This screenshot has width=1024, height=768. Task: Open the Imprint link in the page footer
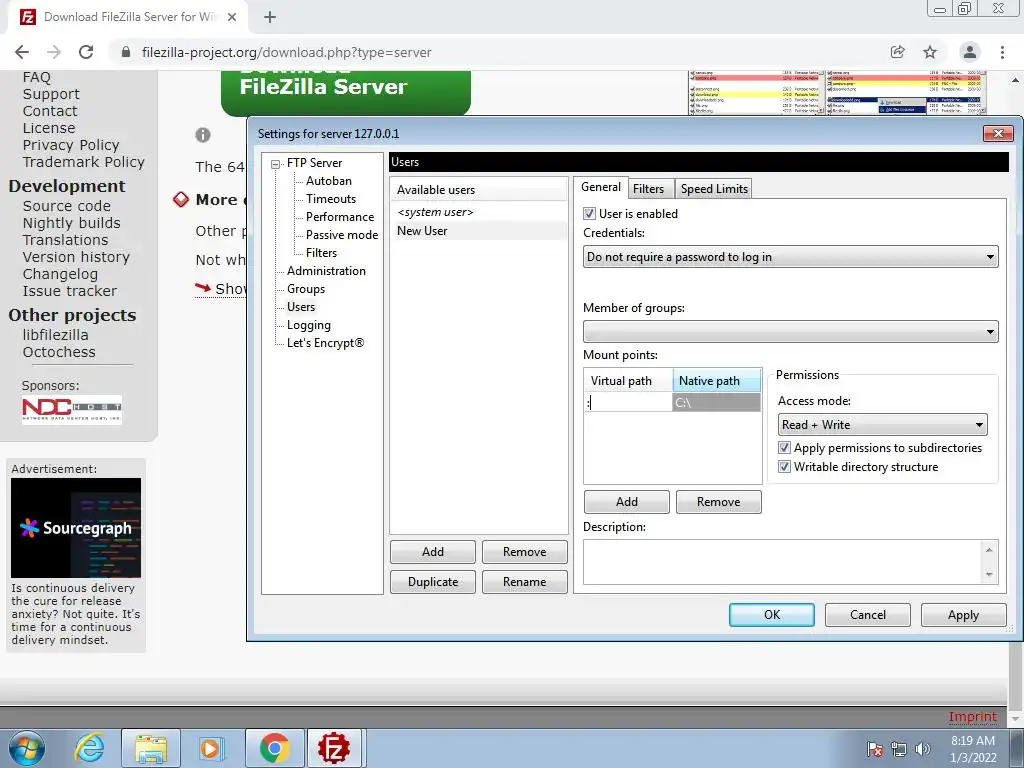click(972, 717)
